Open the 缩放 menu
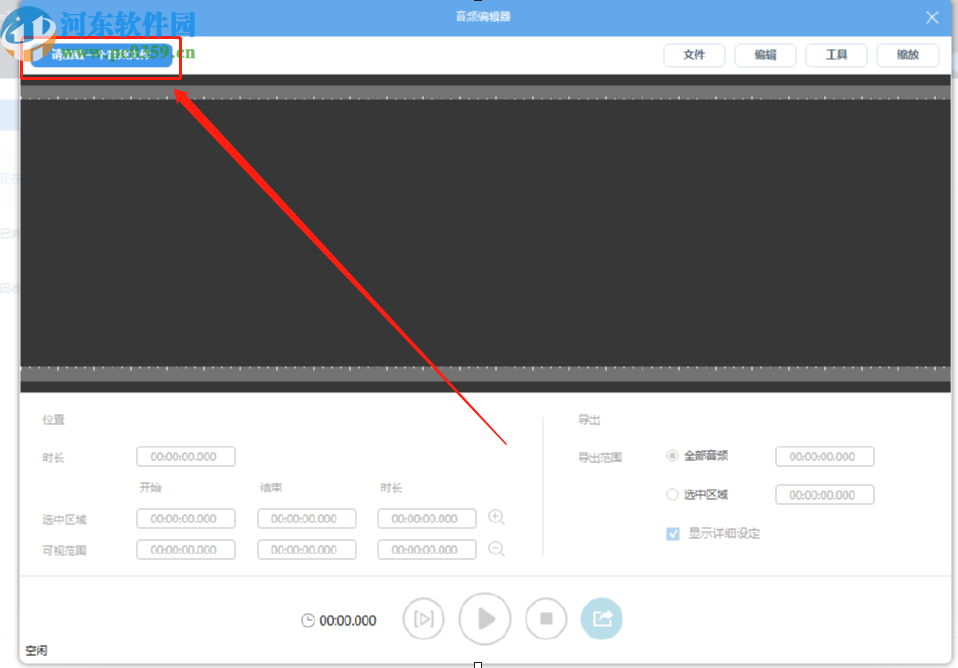This screenshot has height=668, width=958. click(x=907, y=55)
